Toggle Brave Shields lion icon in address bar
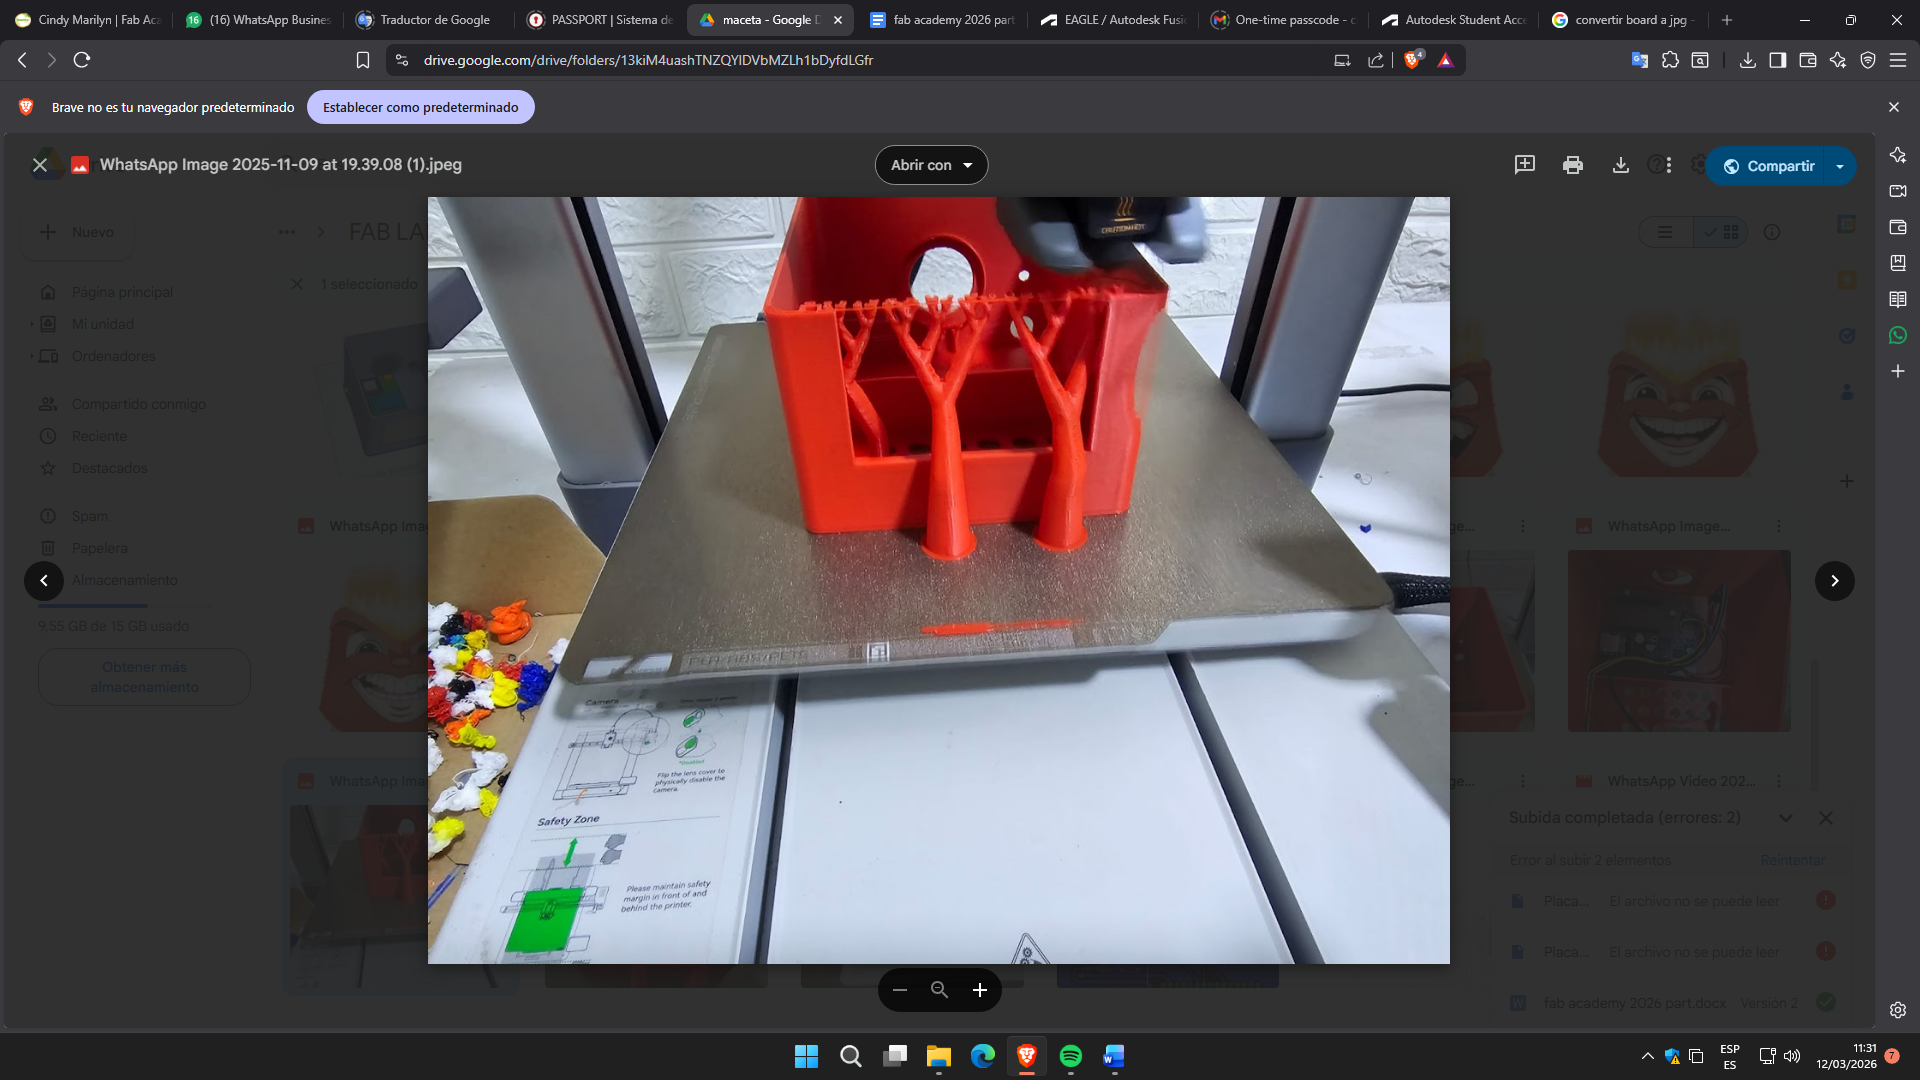The width and height of the screenshot is (1920, 1080). [1412, 60]
